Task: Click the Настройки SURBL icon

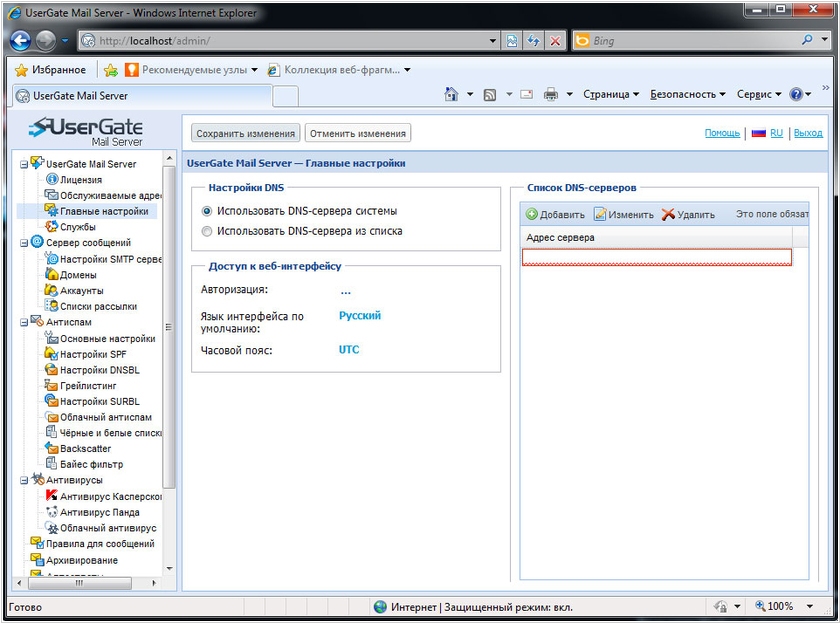Action: click(51, 400)
